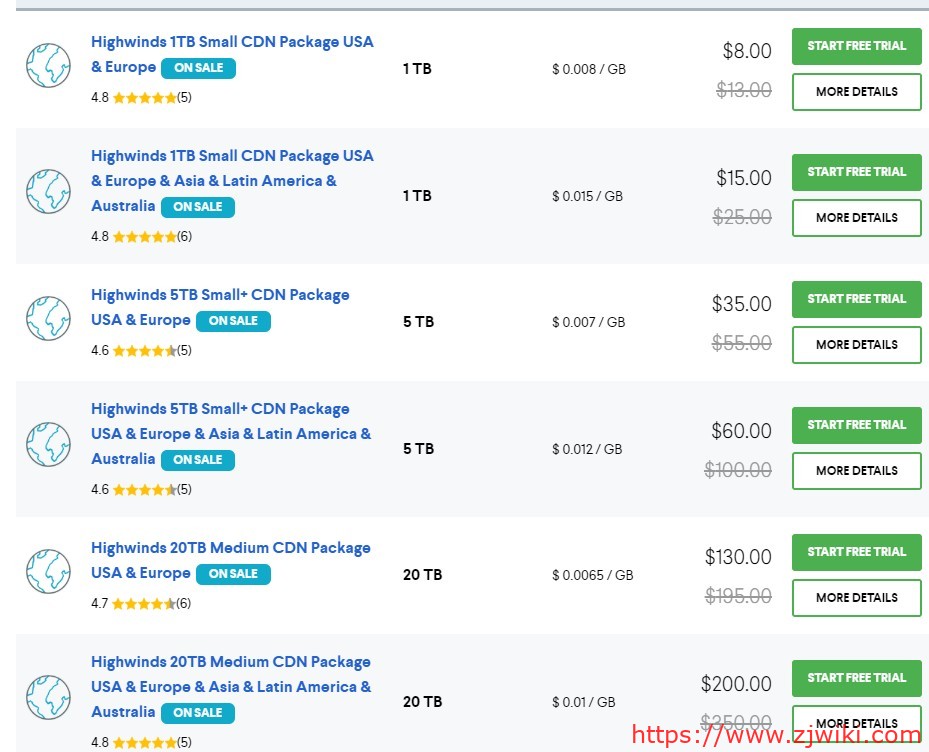Viewport: 929px width, 752px height.
Task: Click 4.7 star rating on 20TB Medium package
Action: pyautogui.click(x=144, y=604)
